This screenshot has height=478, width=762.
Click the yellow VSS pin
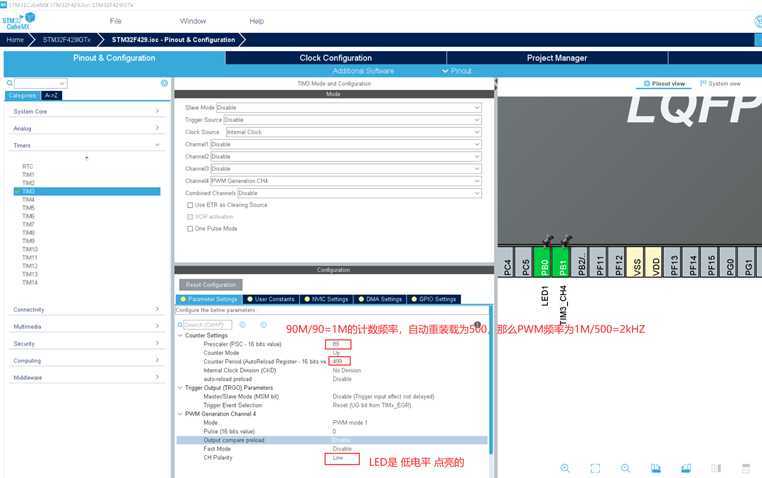636,262
